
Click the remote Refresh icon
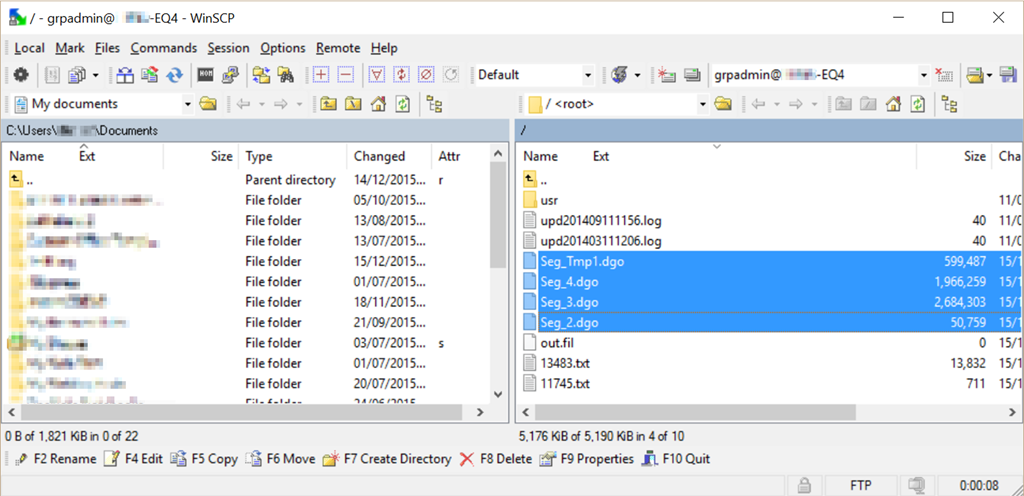918,104
